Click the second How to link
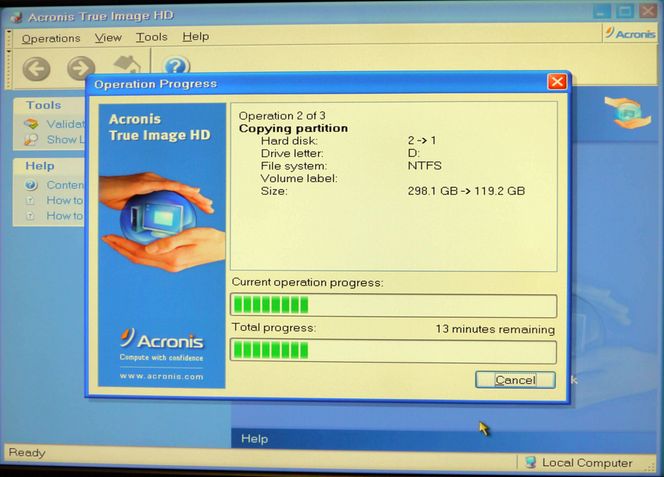Image resolution: width=664 pixels, height=477 pixels. (65, 216)
